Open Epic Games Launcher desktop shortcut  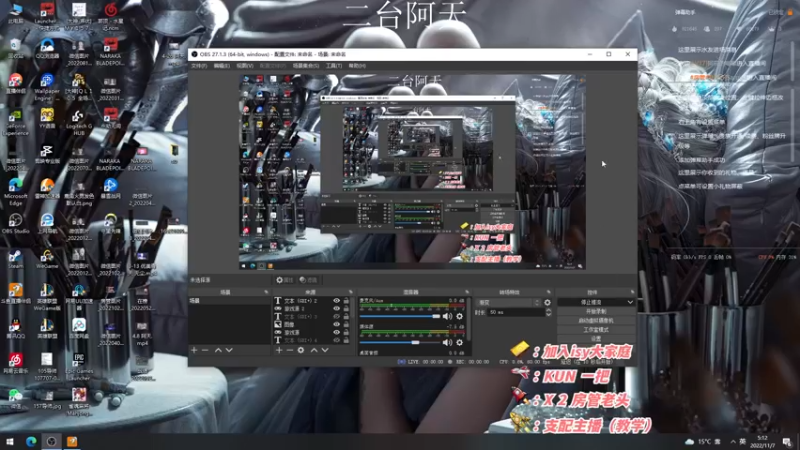[x=78, y=366]
